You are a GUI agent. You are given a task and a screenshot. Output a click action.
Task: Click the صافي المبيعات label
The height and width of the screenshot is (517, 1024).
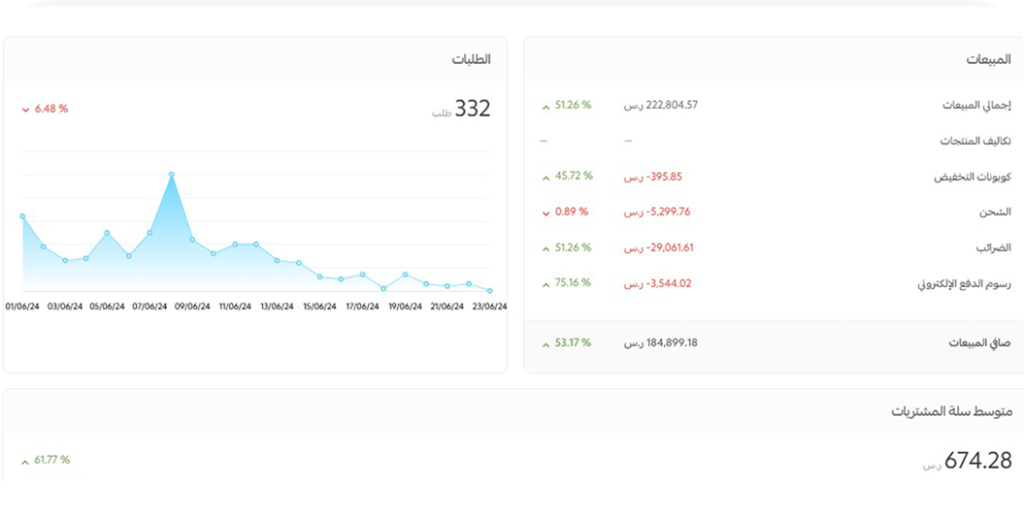click(980, 343)
